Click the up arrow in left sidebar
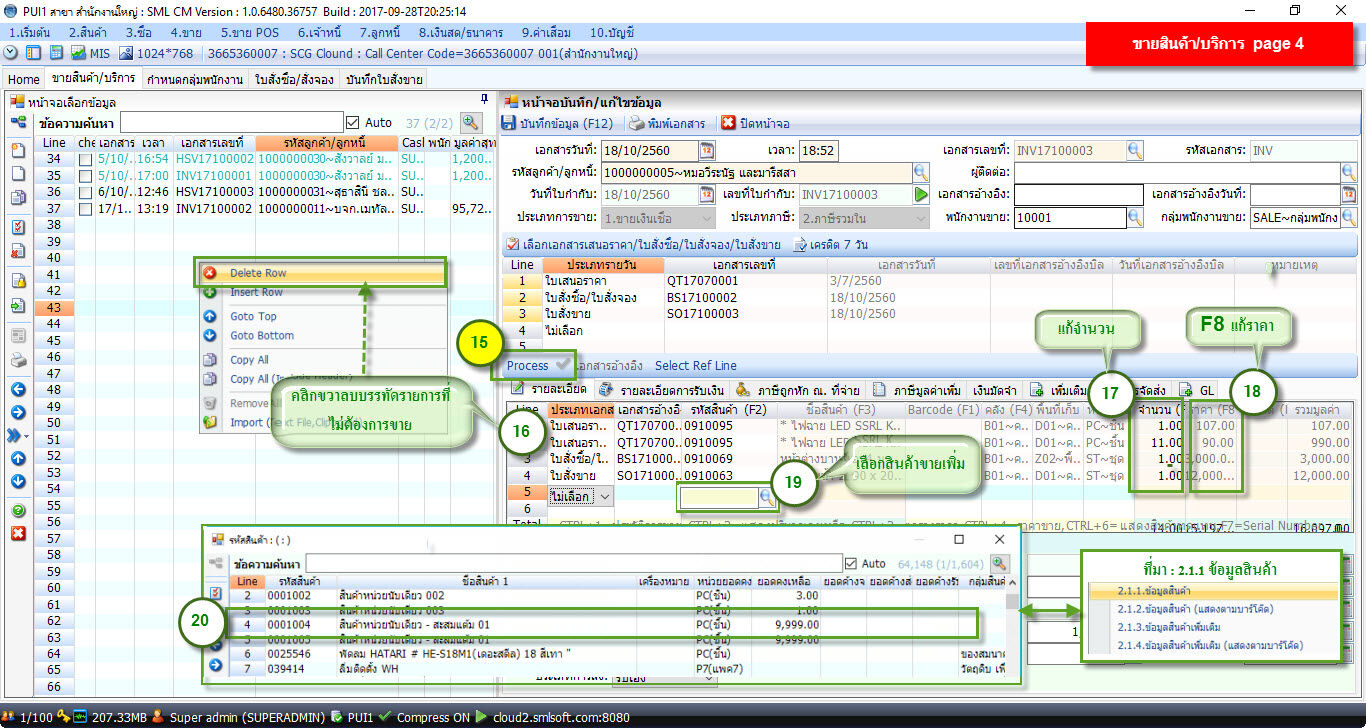The height and width of the screenshot is (728, 1366). [x=18, y=458]
